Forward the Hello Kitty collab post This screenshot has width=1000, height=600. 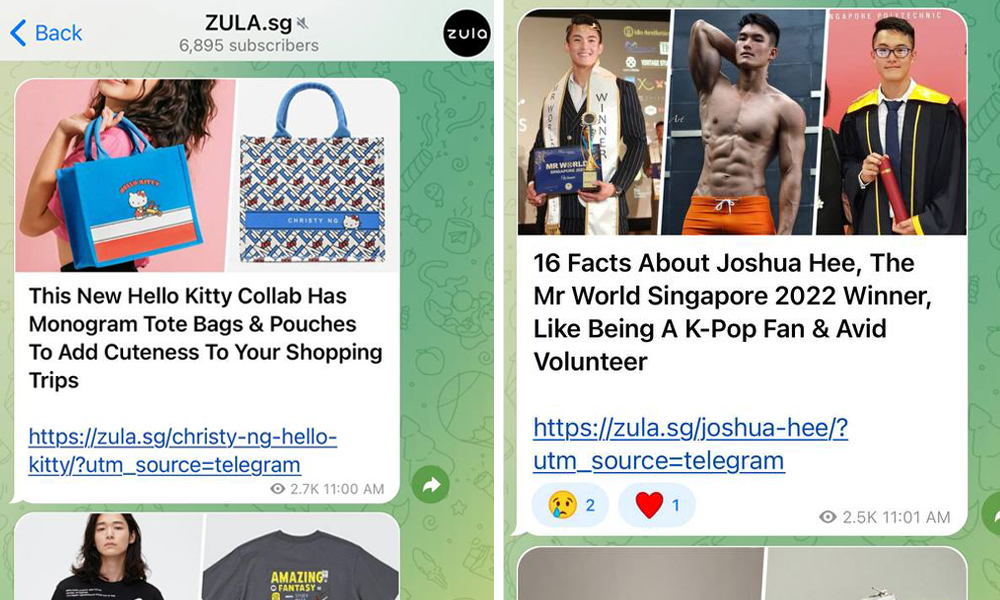tap(430, 485)
